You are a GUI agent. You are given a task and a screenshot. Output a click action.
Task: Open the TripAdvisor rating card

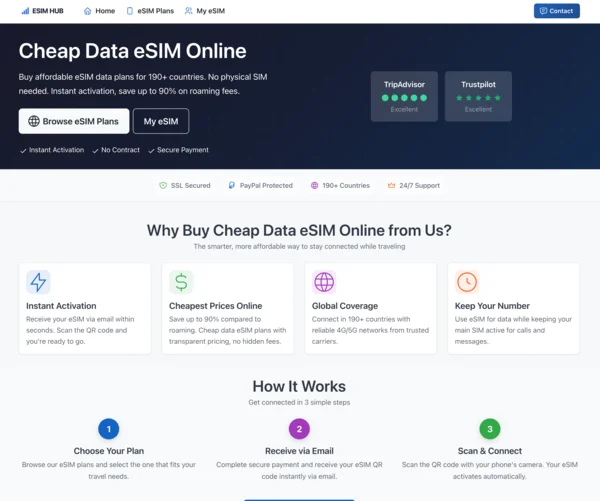(404, 96)
